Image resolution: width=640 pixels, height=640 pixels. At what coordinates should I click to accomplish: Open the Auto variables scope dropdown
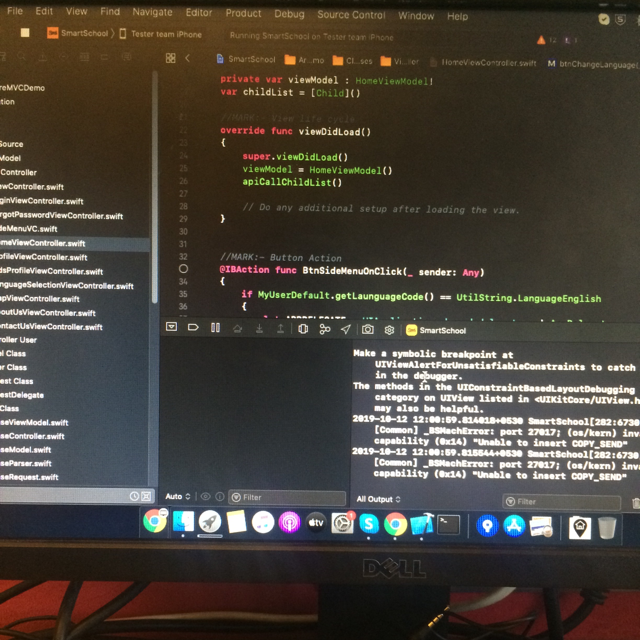pyautogui.click(x=177, y=497)
